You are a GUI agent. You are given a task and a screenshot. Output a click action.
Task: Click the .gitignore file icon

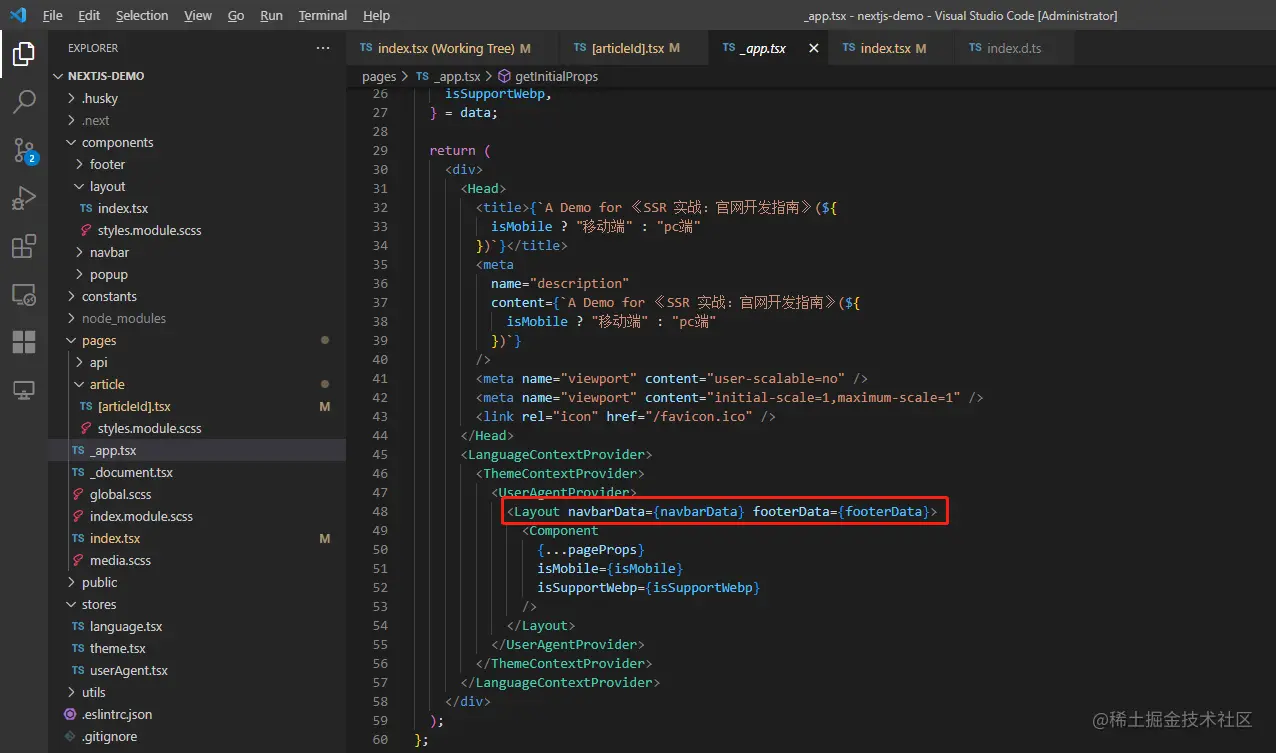coord(70,736)
